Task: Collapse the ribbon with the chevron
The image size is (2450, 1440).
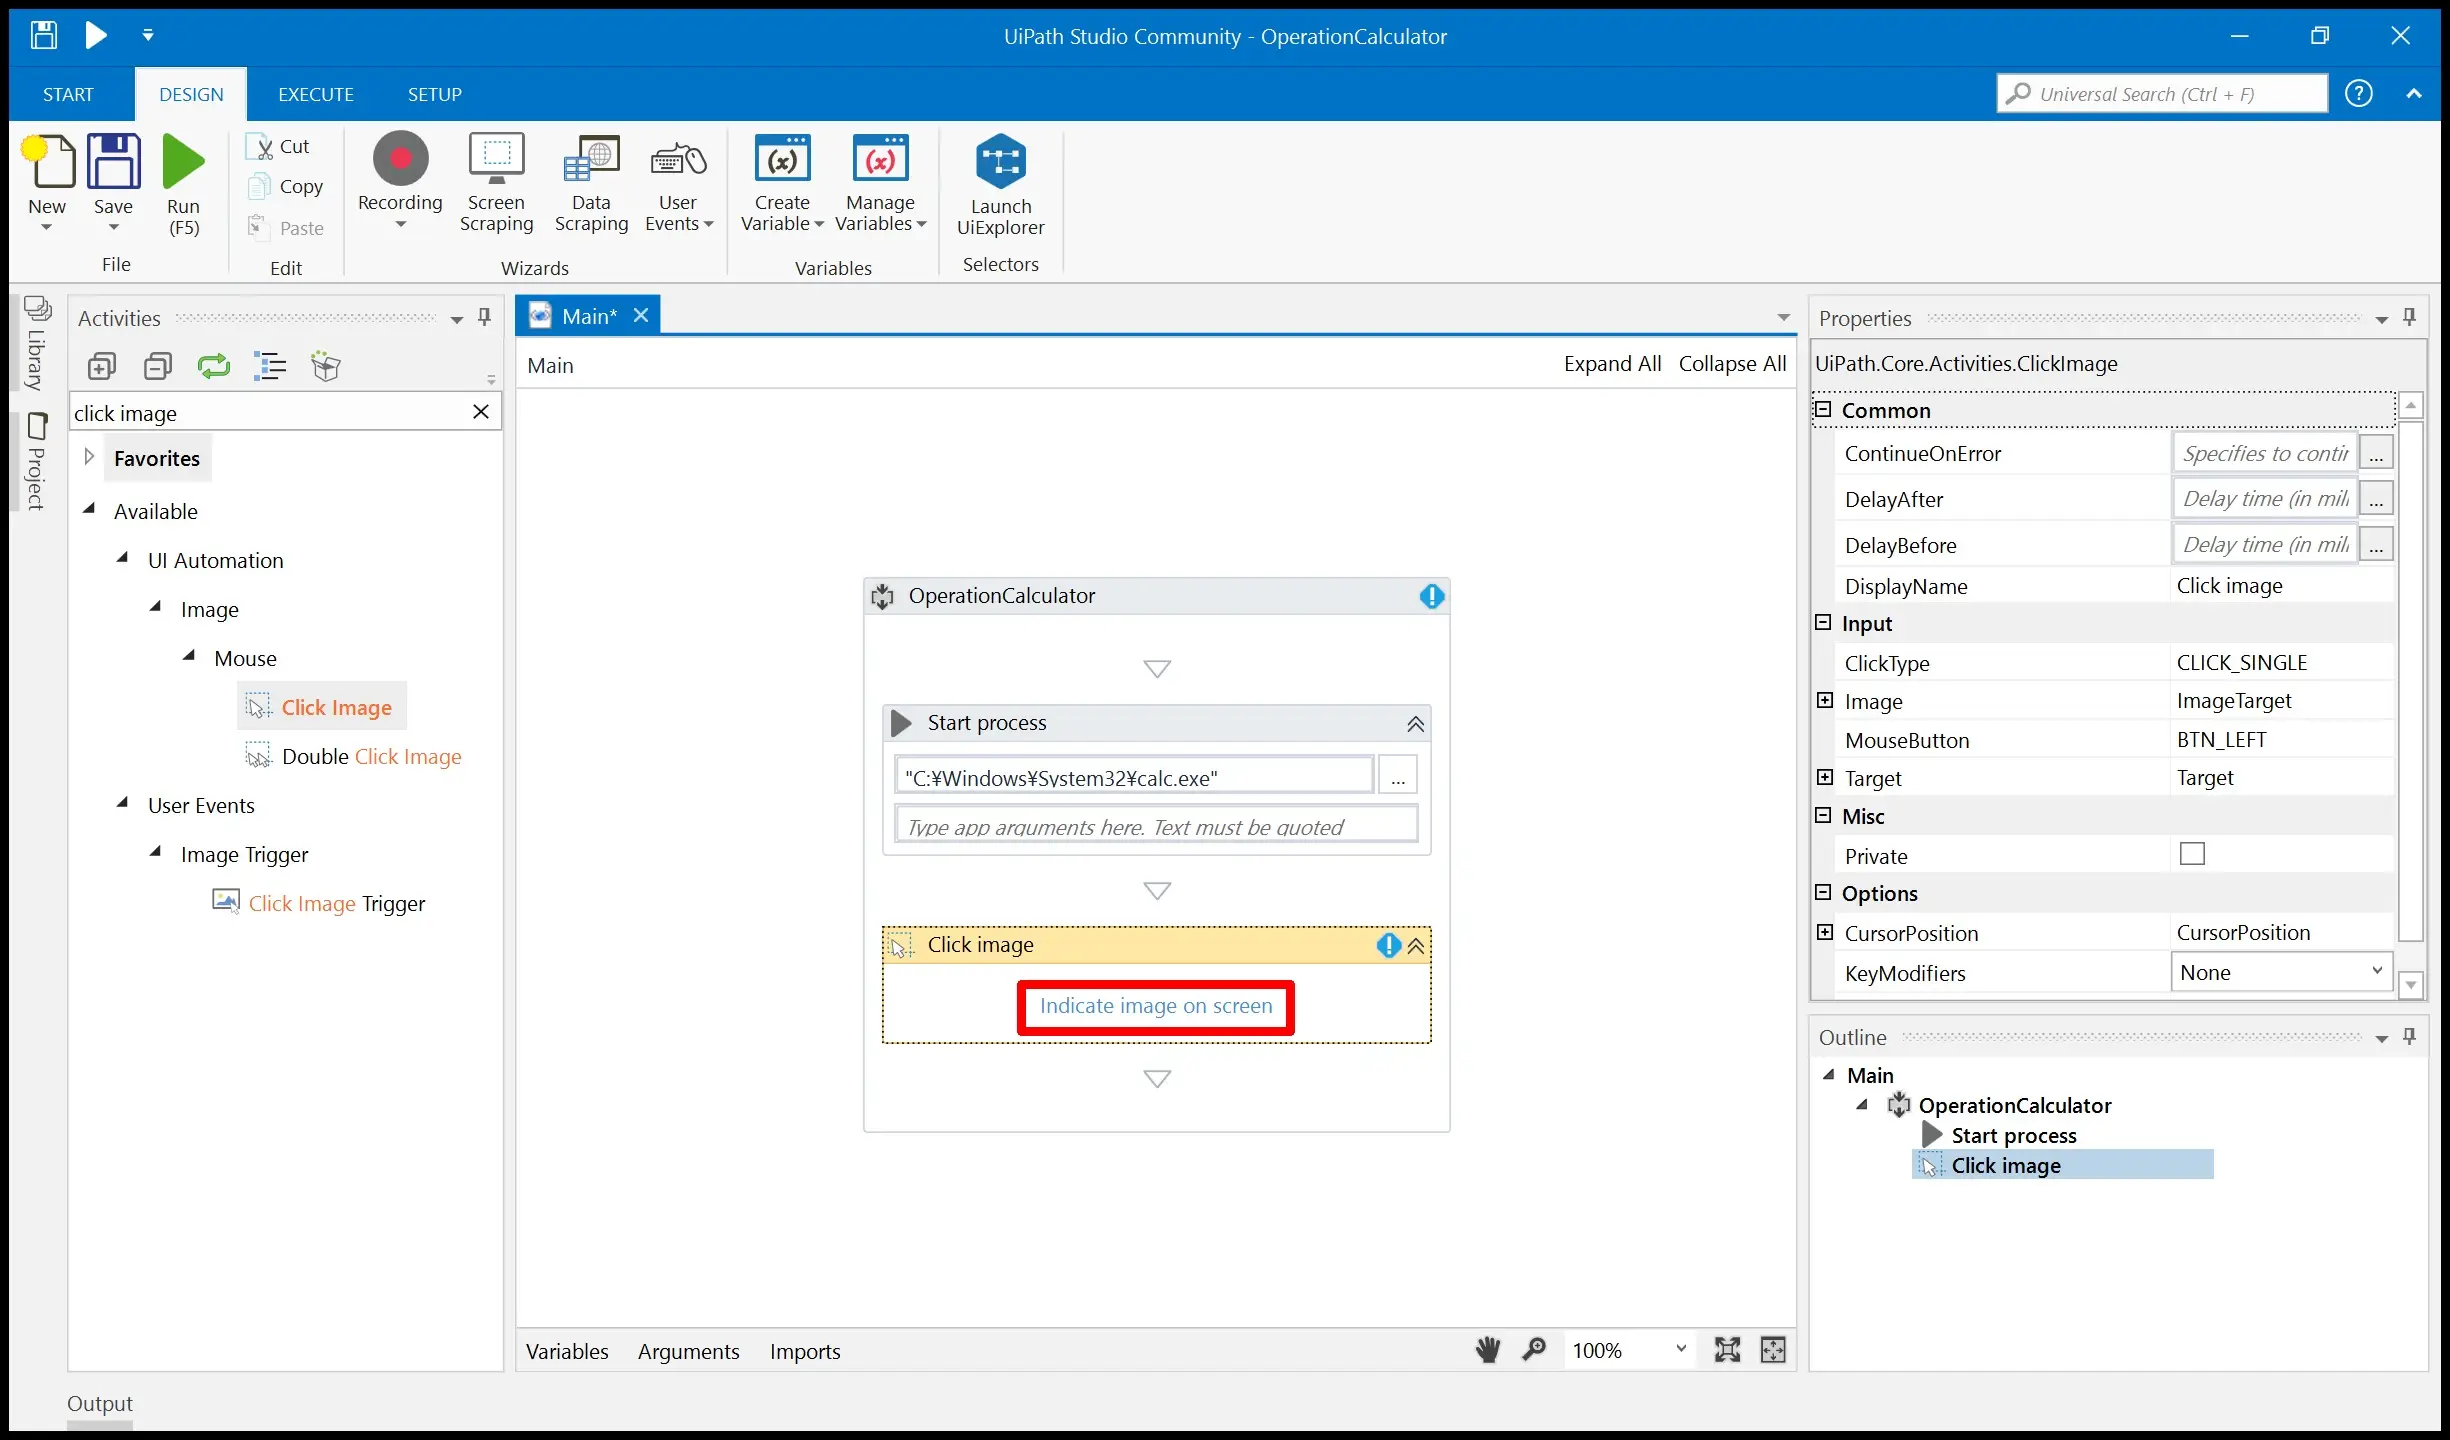Action: pos(2414,94)
